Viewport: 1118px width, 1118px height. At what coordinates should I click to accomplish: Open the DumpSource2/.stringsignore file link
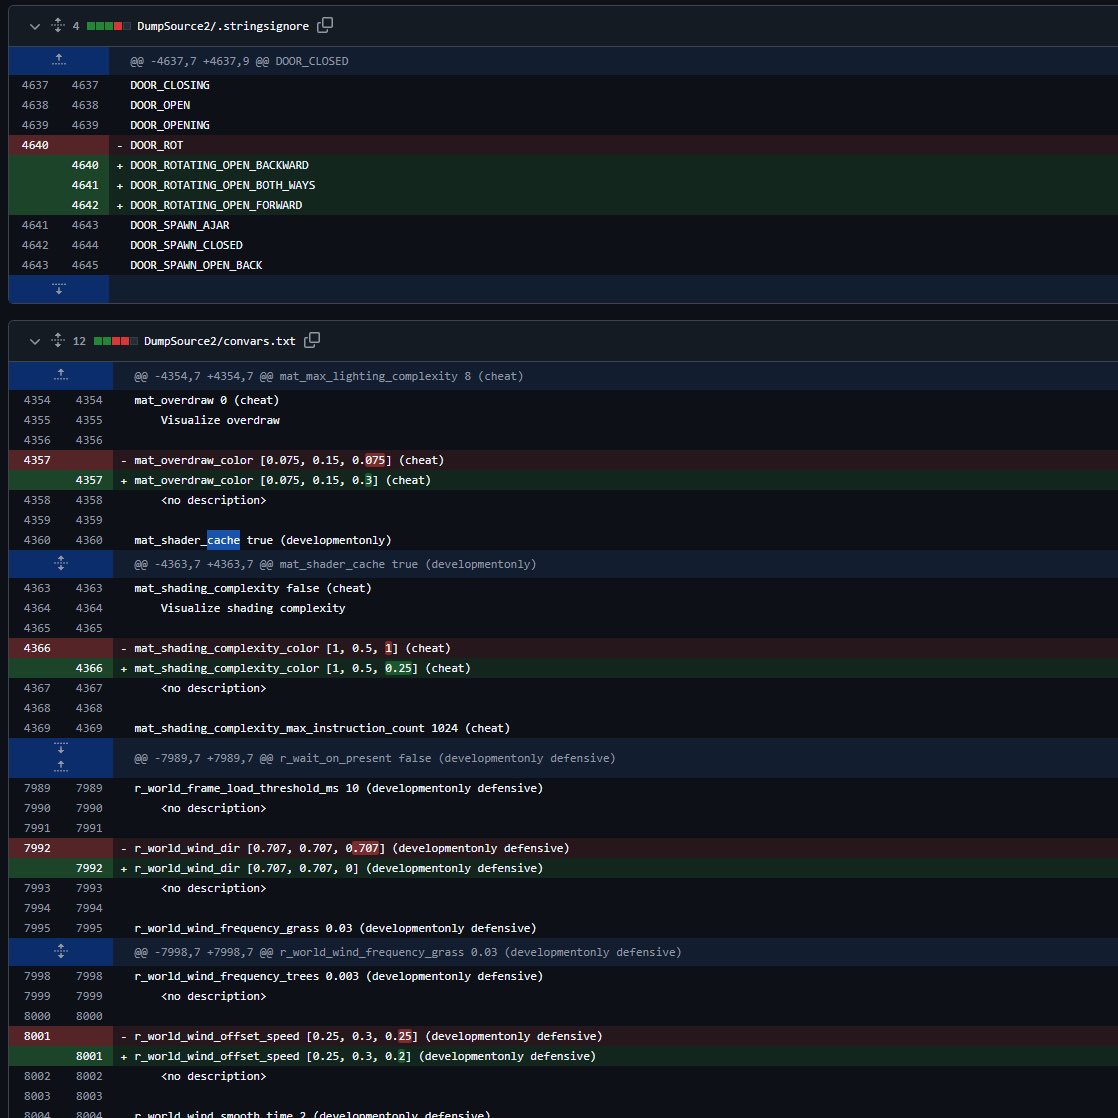222,26
